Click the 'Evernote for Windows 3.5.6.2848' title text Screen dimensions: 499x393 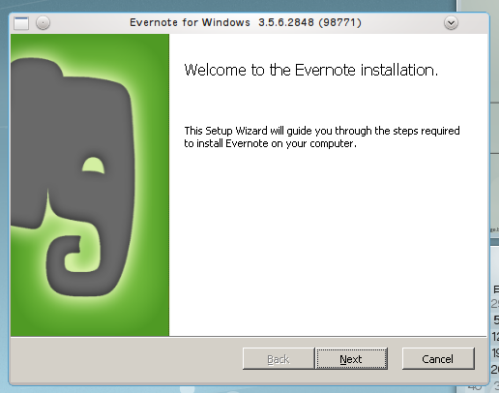coord(245,23)
